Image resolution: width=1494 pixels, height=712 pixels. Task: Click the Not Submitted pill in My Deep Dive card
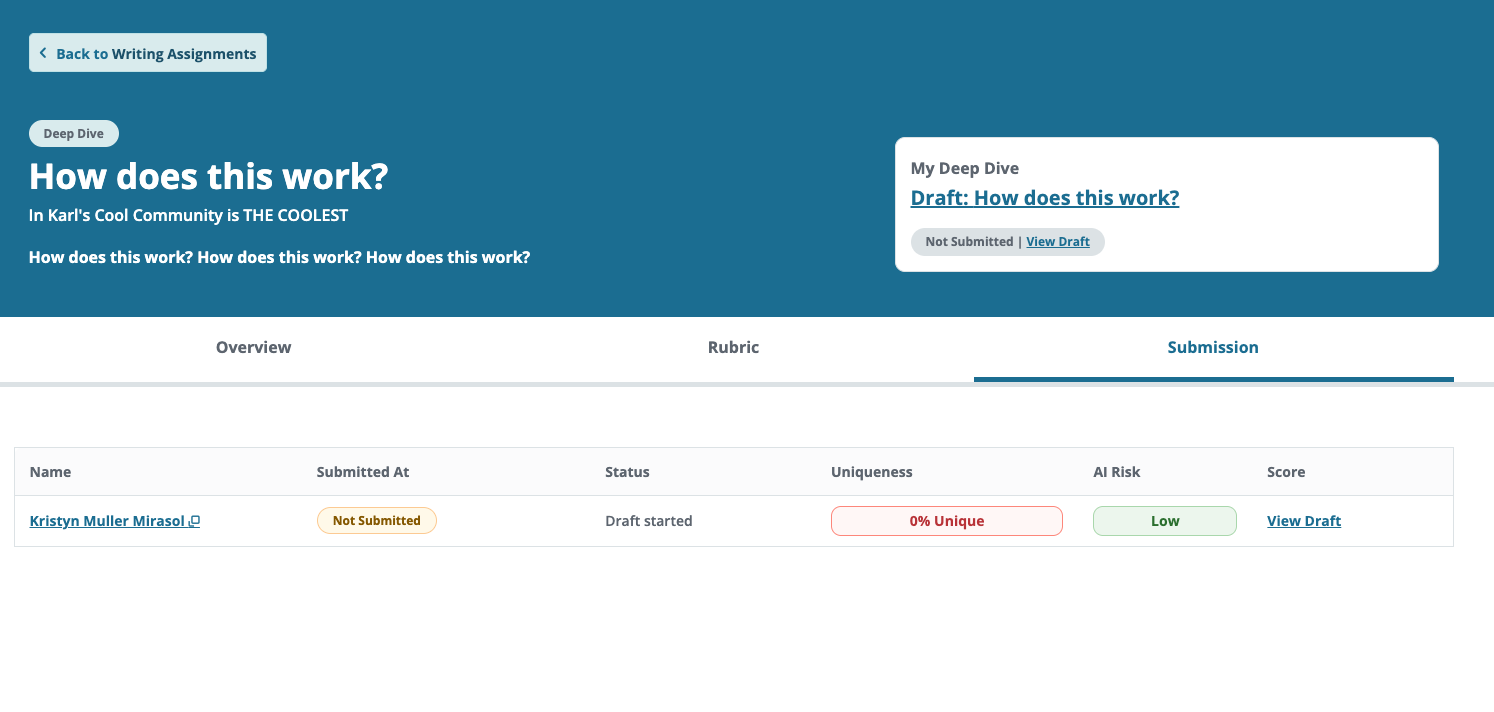click(1008, 242)
